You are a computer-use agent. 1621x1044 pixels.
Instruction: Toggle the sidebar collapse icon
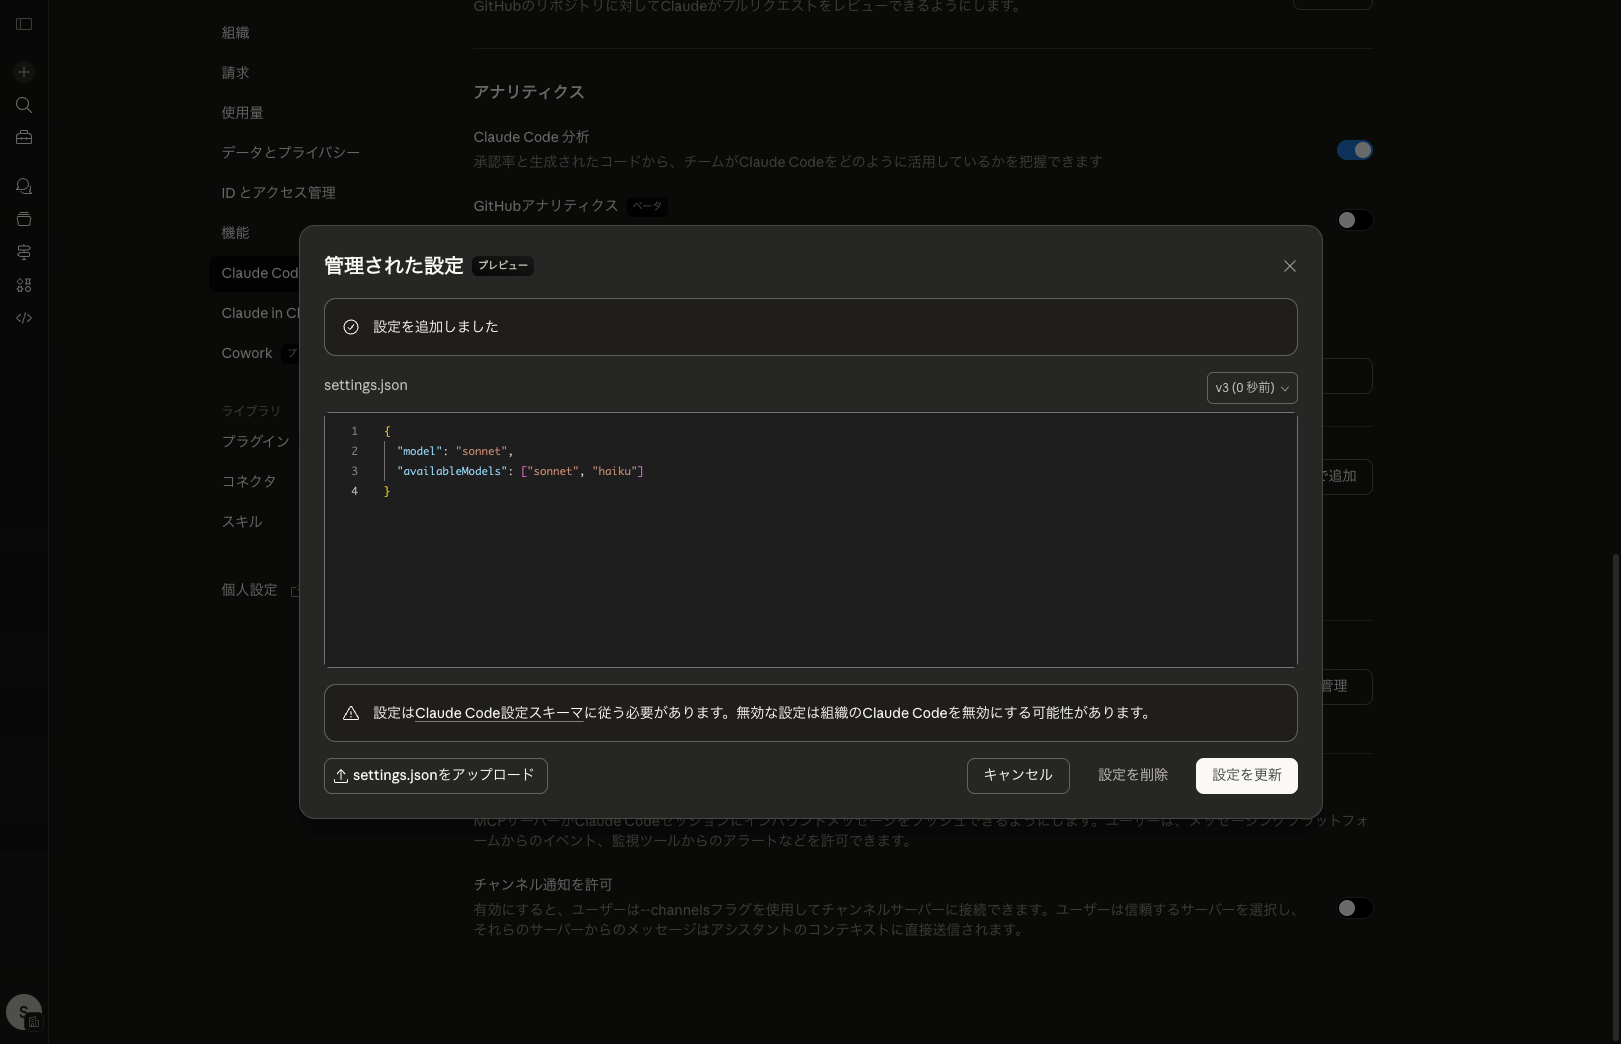(23, 24)
